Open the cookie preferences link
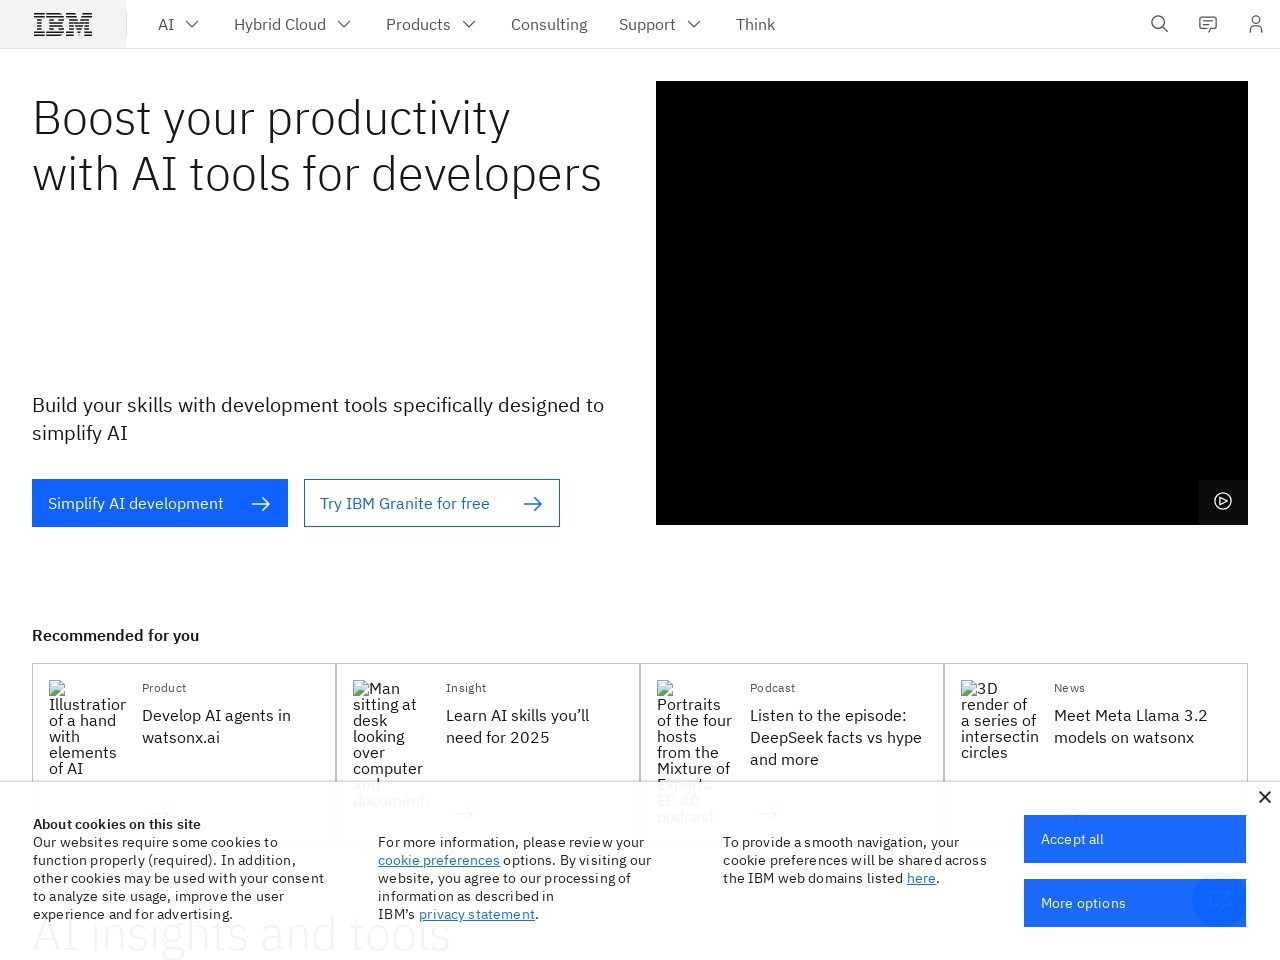Image resolution: width=1280 pixels, height=960 pixels. pyautogui.click(x=438, y=860)
